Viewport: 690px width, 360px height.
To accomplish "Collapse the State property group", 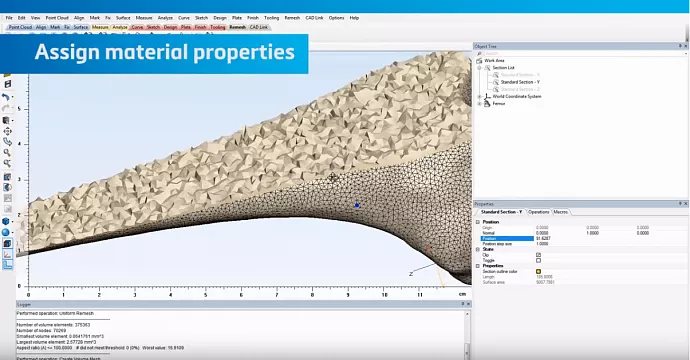I will tap(478, 250).
